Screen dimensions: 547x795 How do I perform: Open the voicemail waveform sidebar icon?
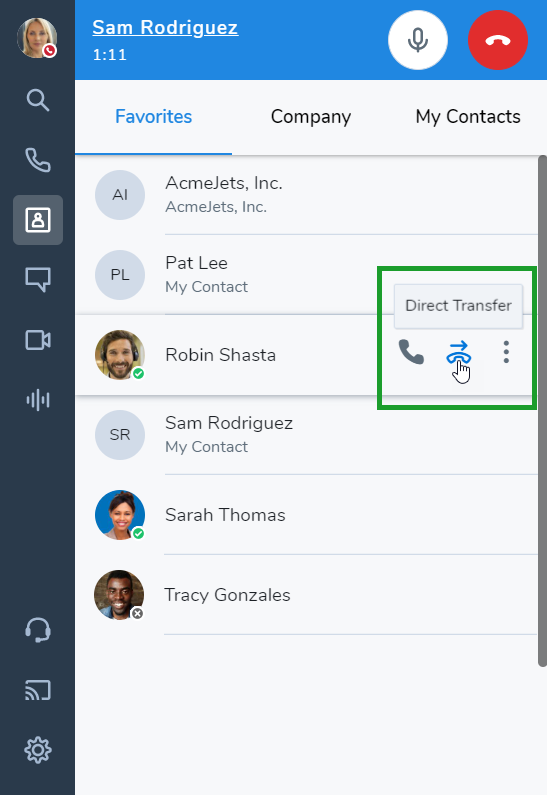pyautogui.click(x=38, y=400)
